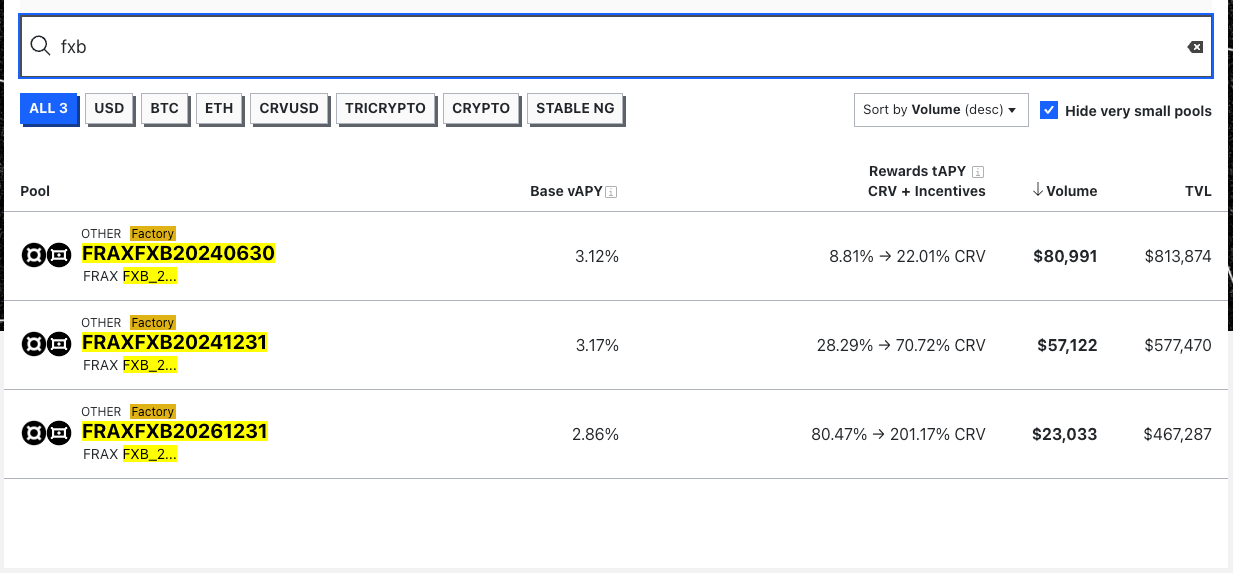The height and width of the screenshot is (573, 1233).
Task: Sort by the TVL column header
Action: 1197,191
